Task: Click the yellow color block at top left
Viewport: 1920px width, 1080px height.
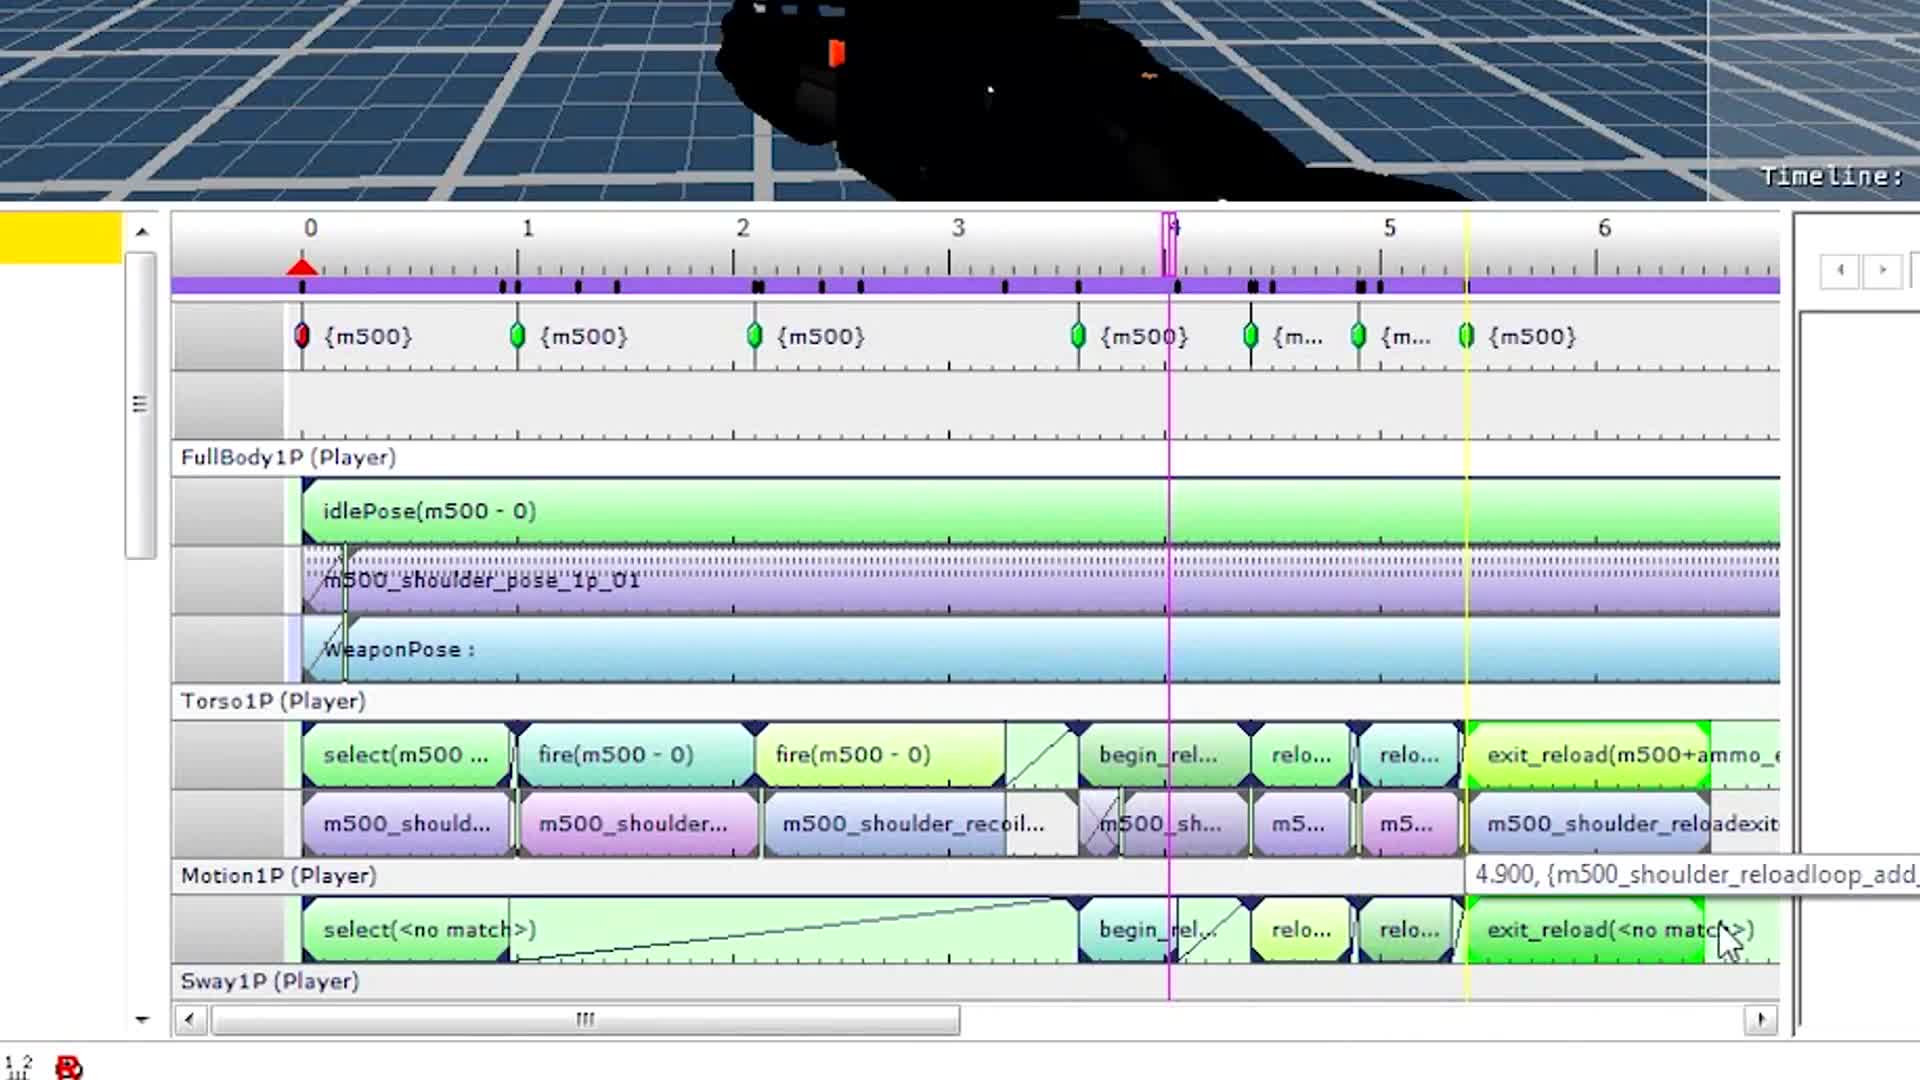Action: (x=60, y=237)
